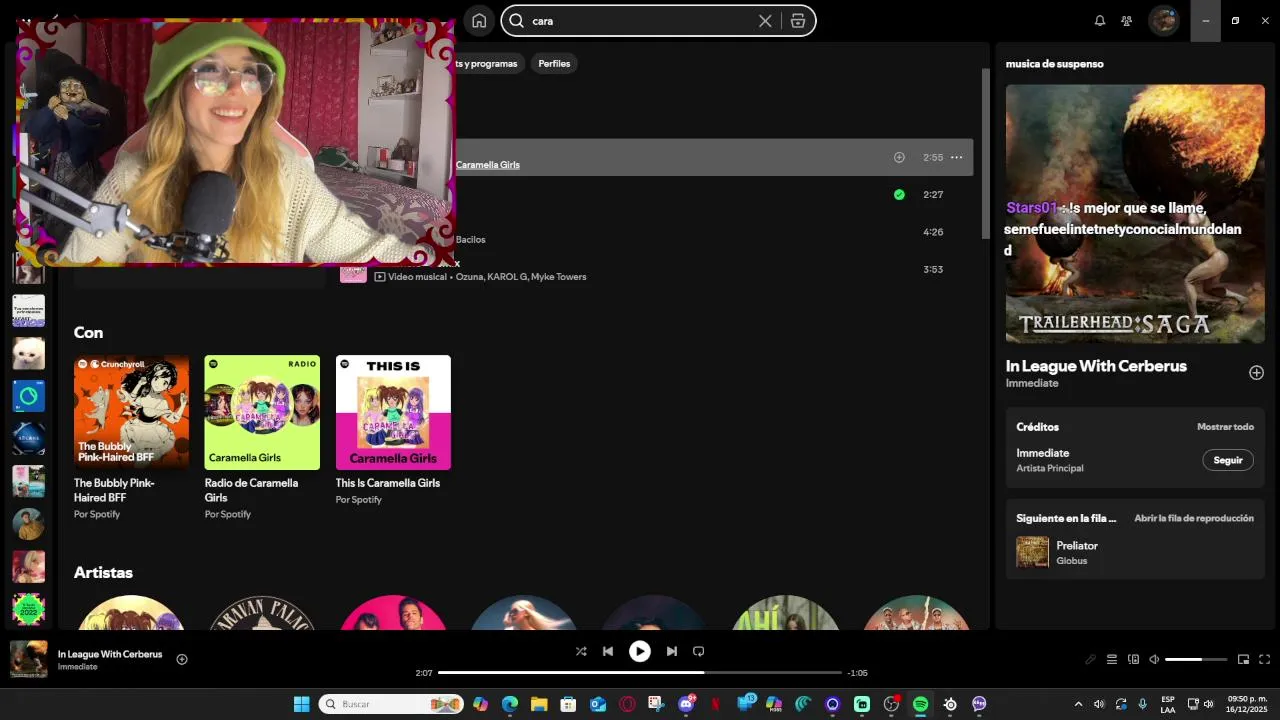Open the queue icon in the player bar
This screenshot has width=1280, height=720.
pos(1112,659)
